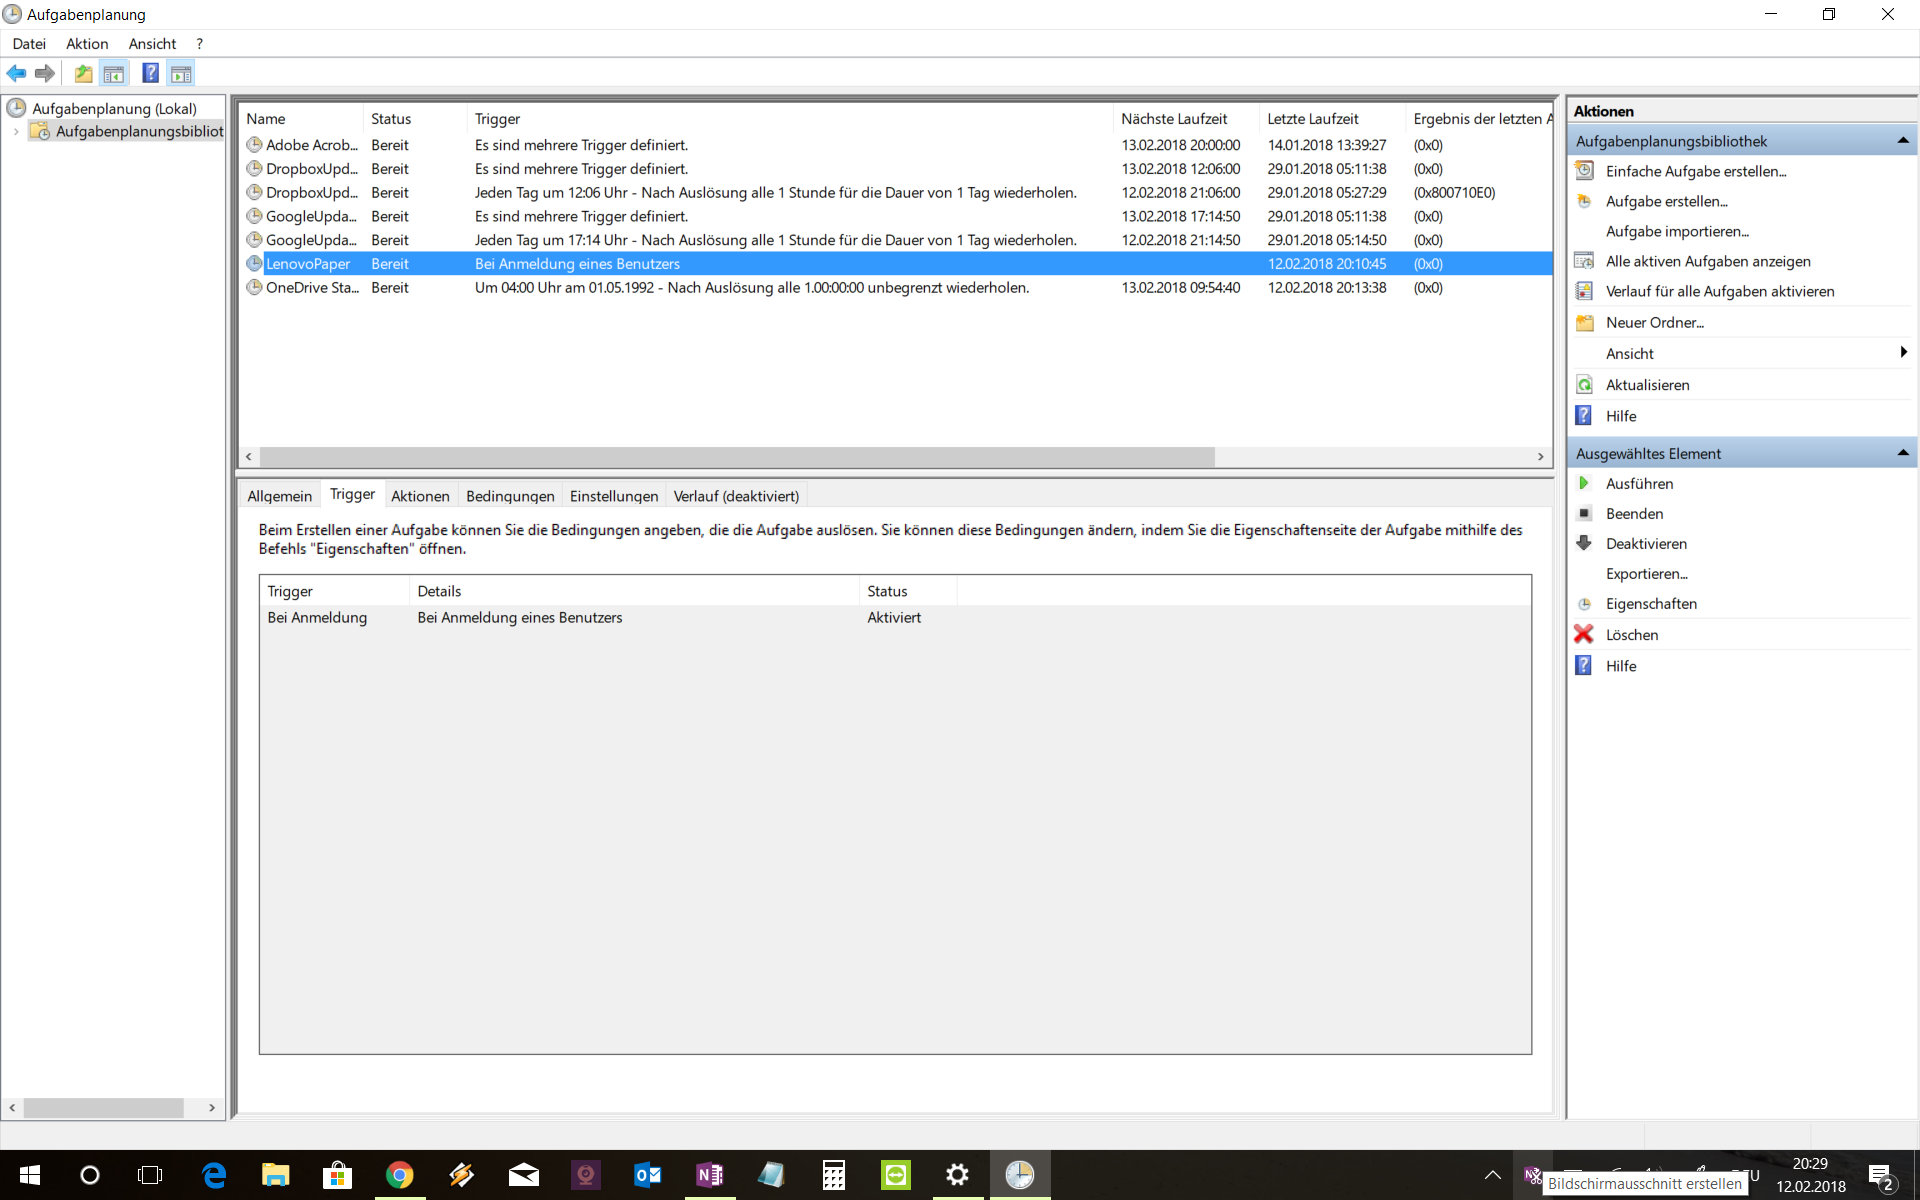Open the Aktion menu
This screenshot has height=1200, width=1920.
tap(87, 43)
